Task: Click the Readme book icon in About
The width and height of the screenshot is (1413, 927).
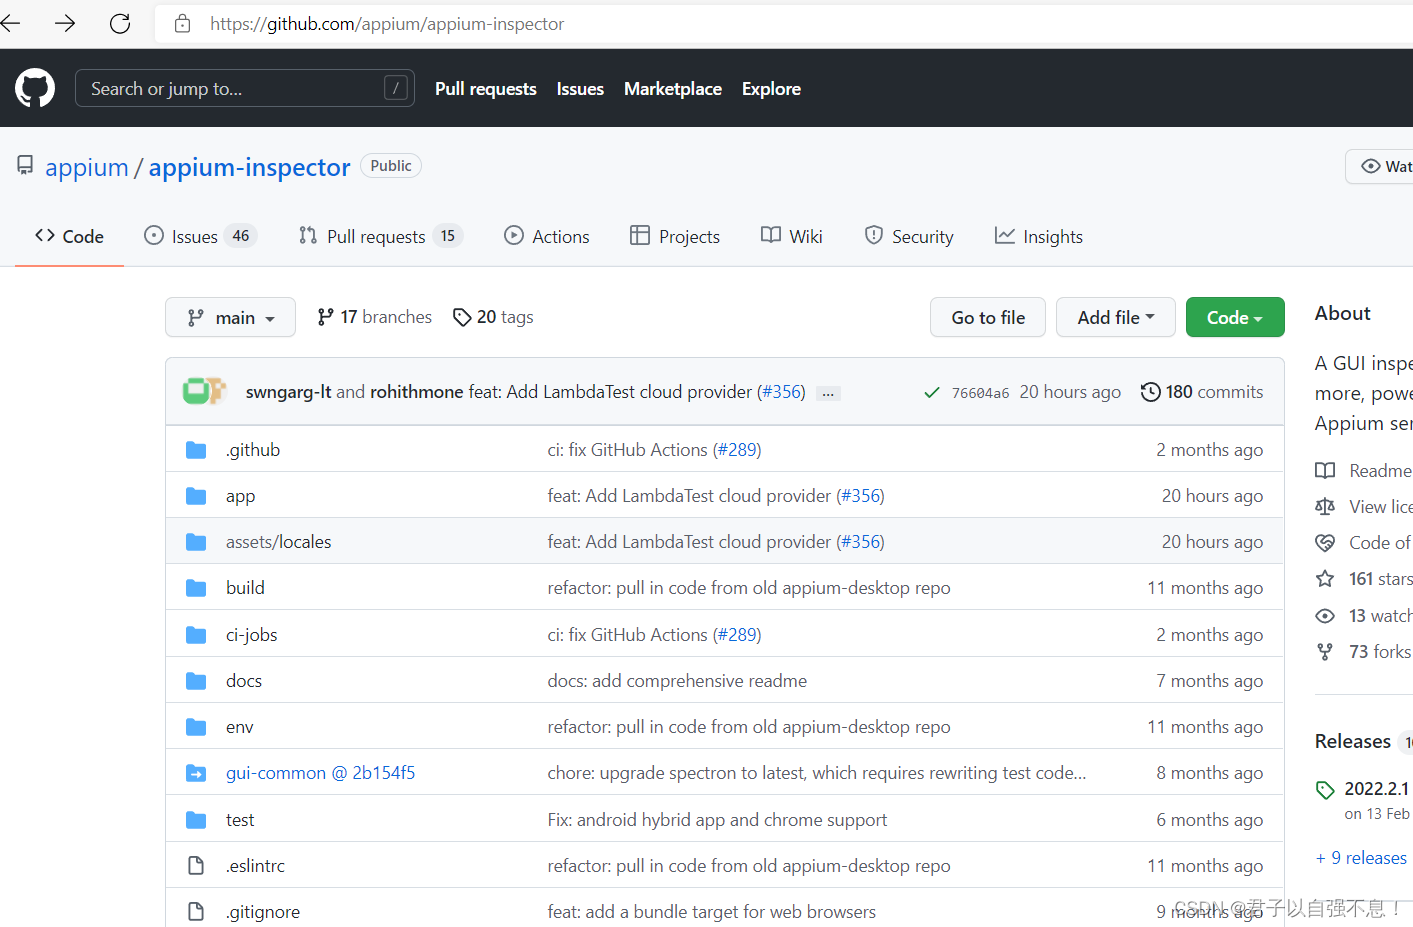Action: point(1325,471)
